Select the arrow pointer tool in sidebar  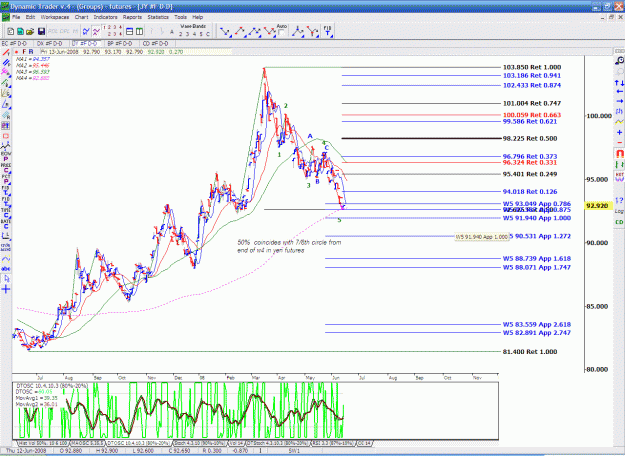point(6,279)
